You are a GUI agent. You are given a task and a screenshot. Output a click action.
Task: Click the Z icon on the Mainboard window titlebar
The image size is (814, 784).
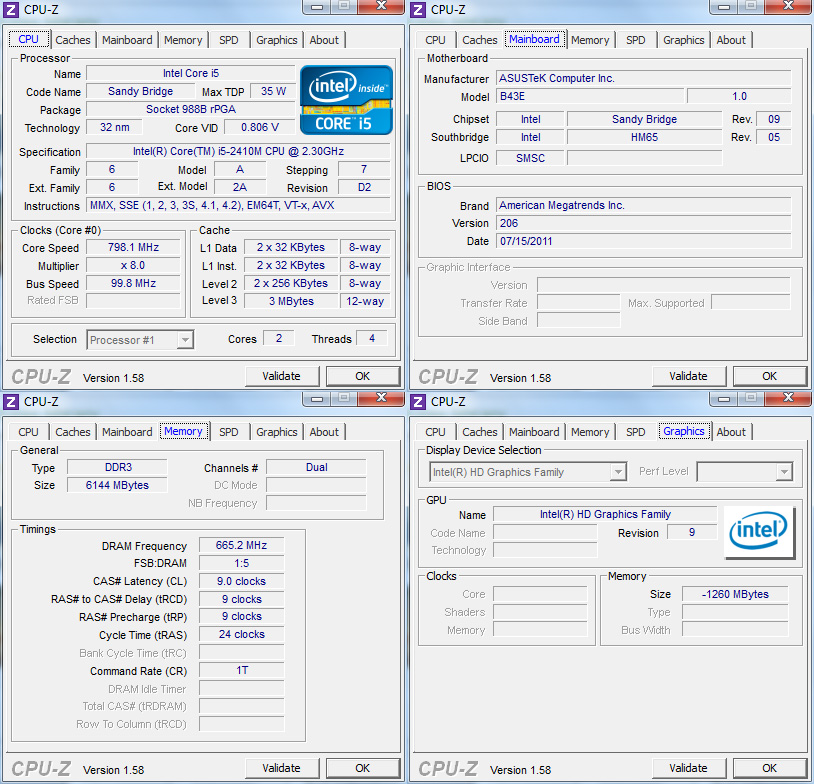(x=417, y=9)
